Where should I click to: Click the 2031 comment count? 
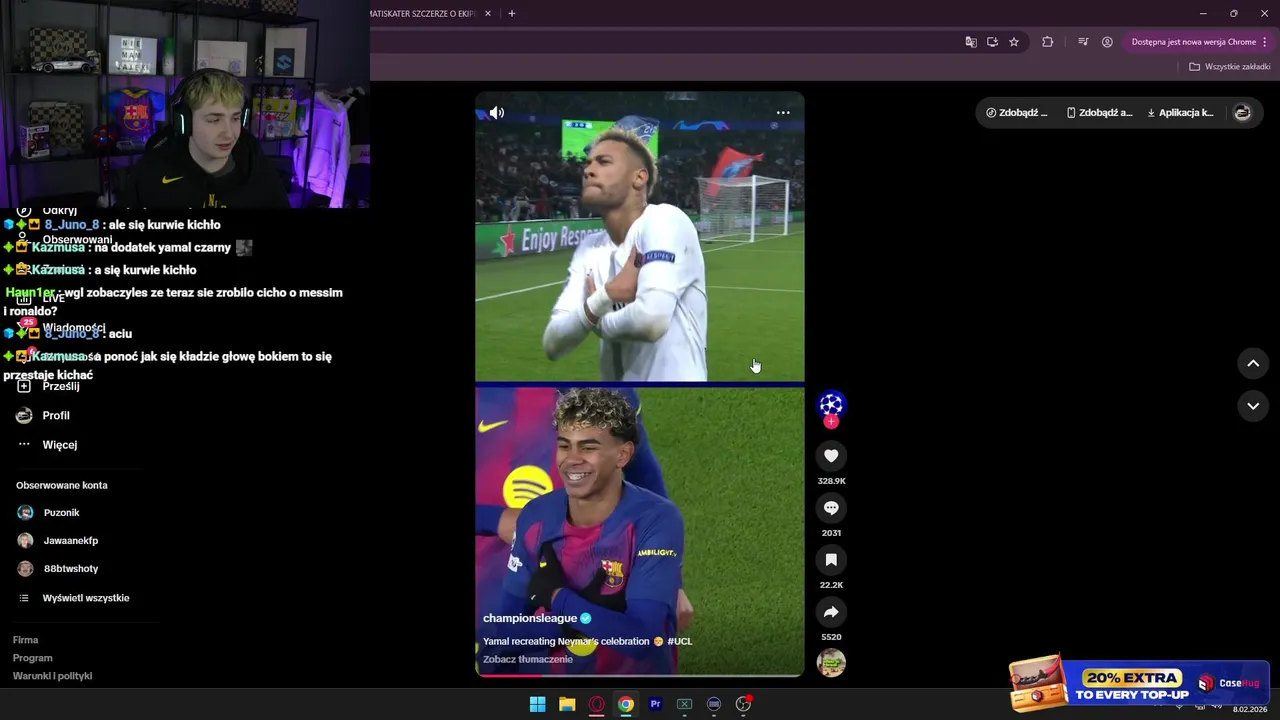coord(831,533)
